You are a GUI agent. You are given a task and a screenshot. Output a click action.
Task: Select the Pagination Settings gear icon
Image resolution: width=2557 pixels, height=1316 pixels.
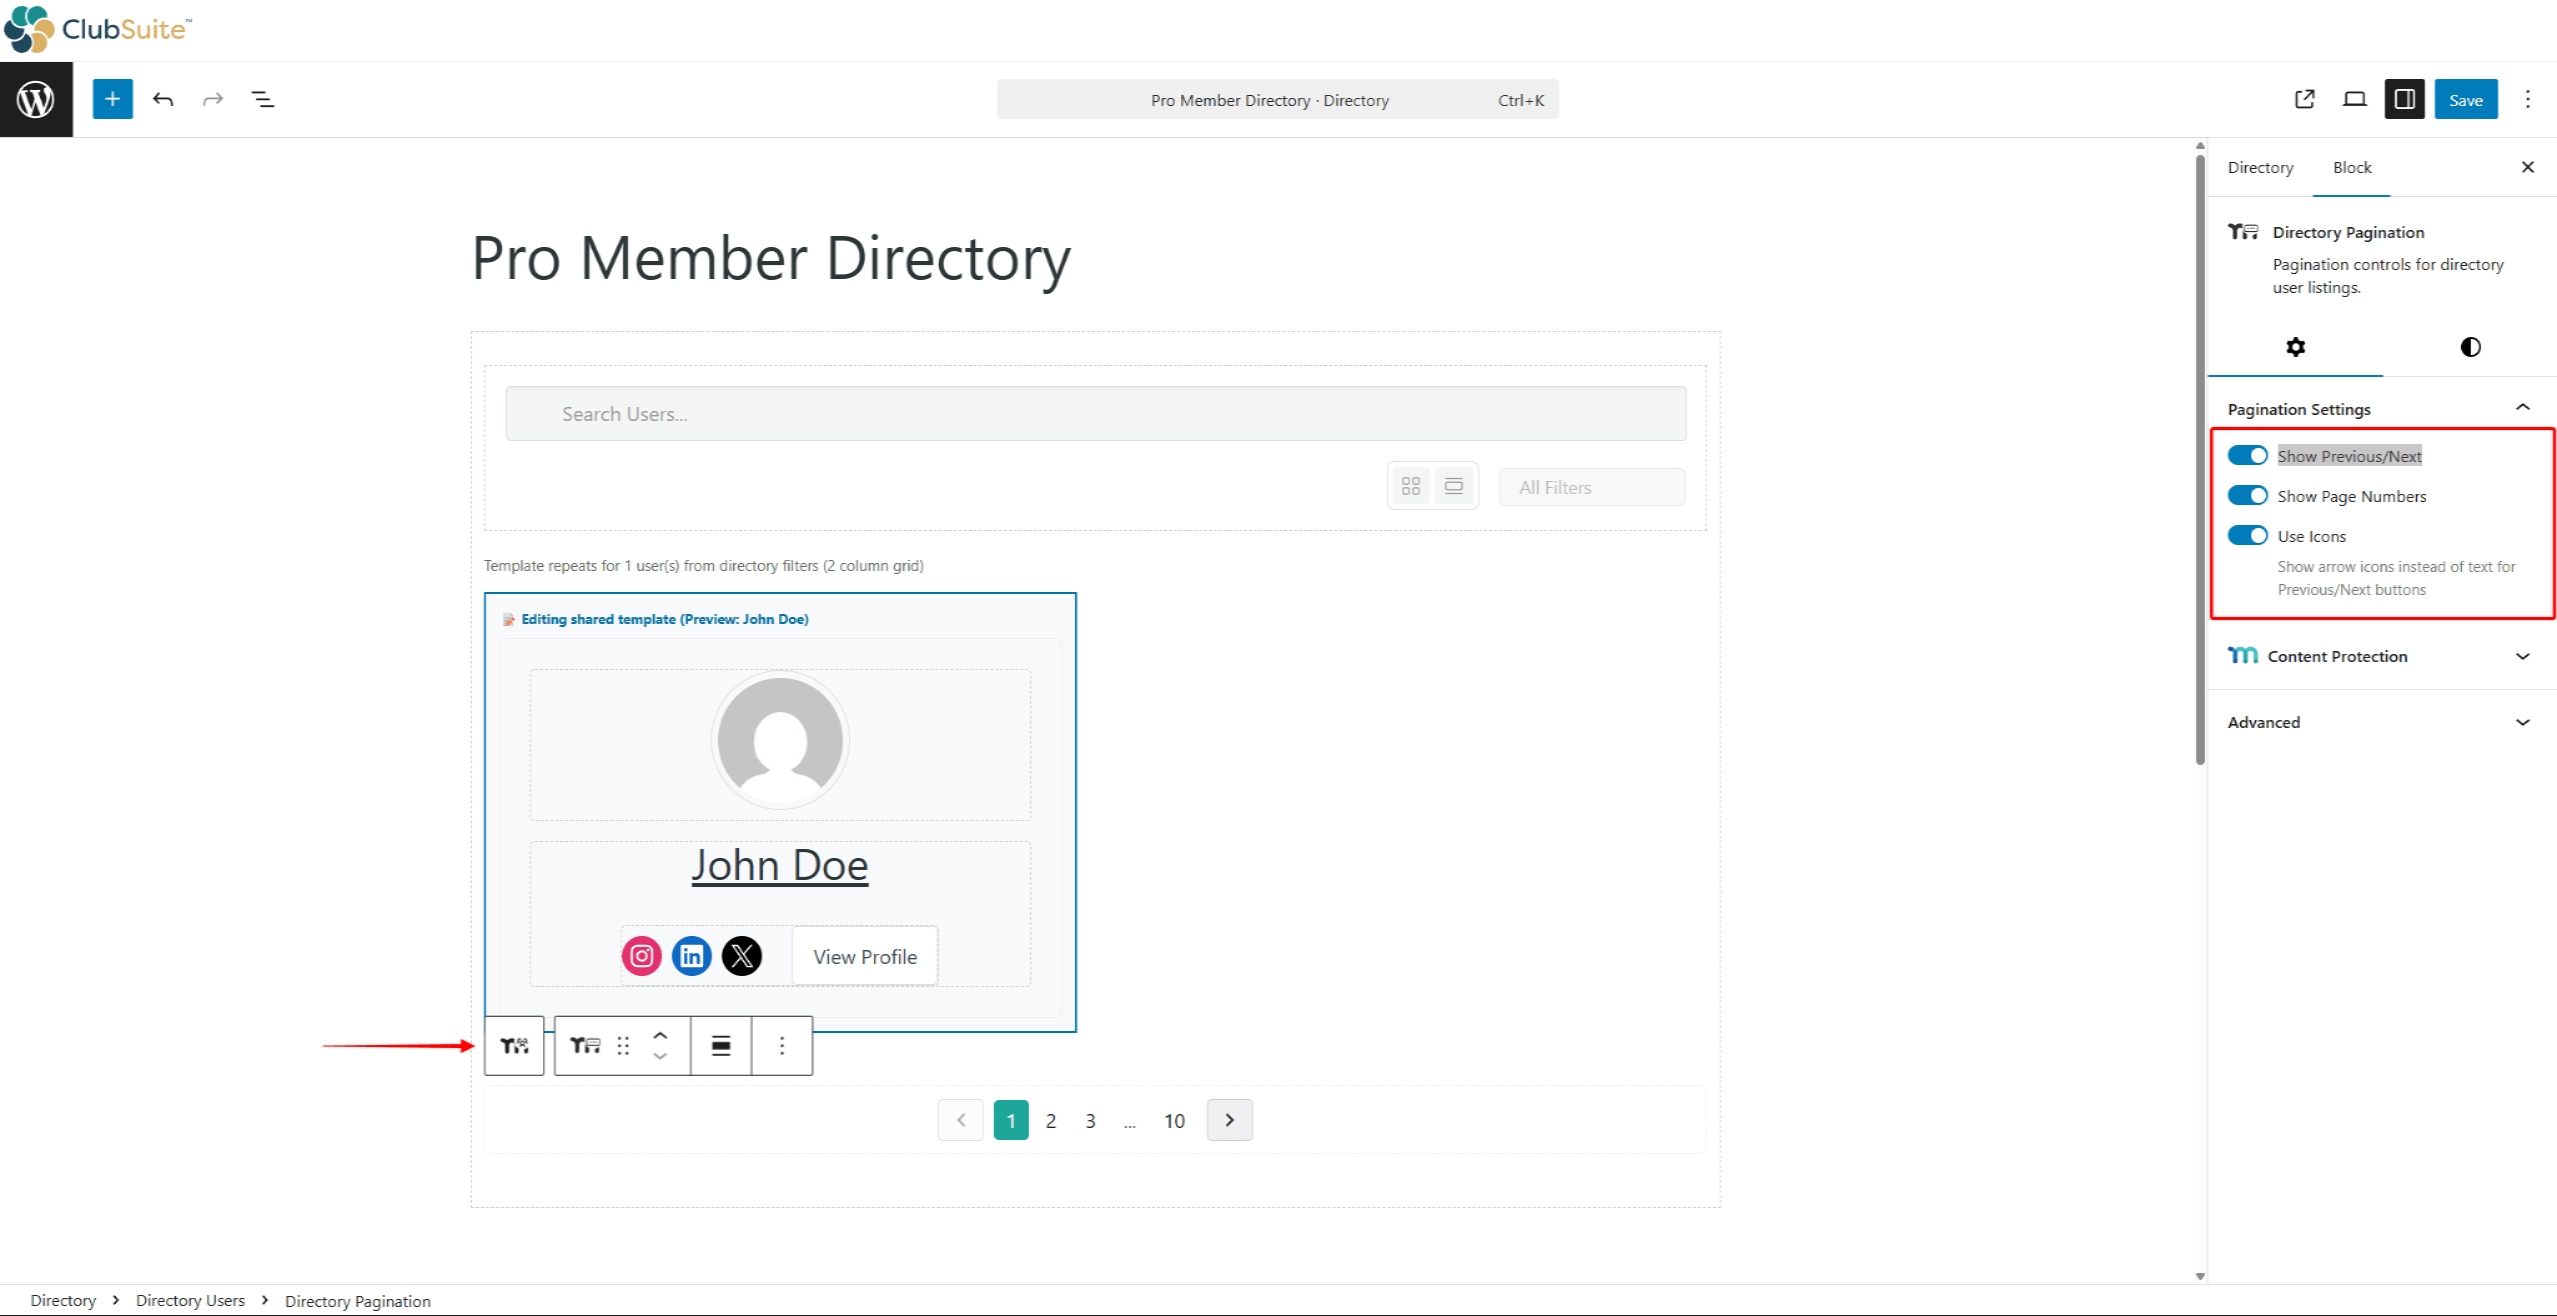(2295, 347)
